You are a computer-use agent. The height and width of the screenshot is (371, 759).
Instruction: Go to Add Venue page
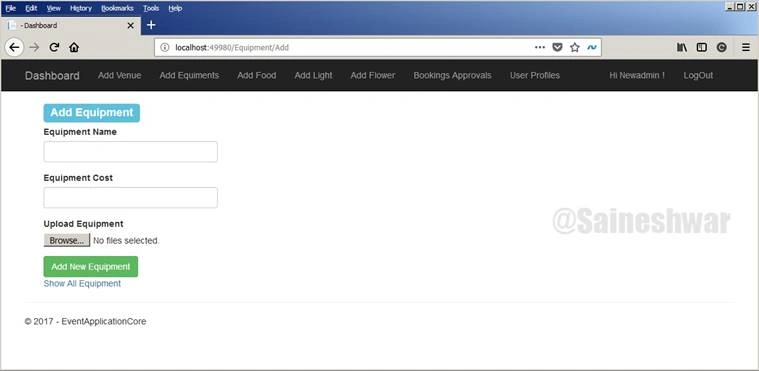click(x=120, y=76)
